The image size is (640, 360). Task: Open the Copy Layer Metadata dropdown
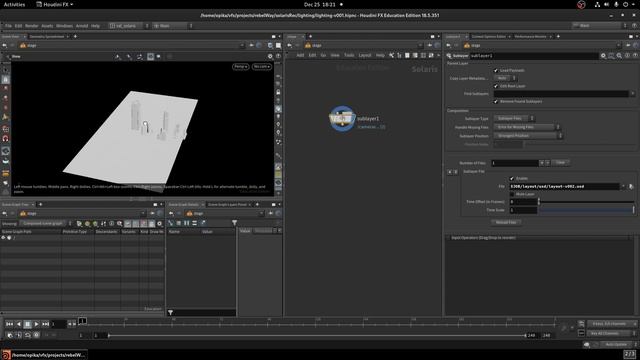point(505,78)
